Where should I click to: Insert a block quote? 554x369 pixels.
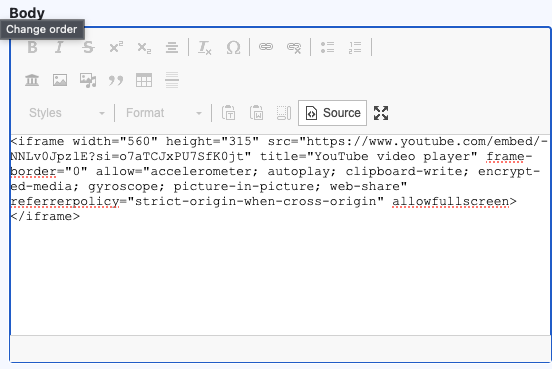116,80
